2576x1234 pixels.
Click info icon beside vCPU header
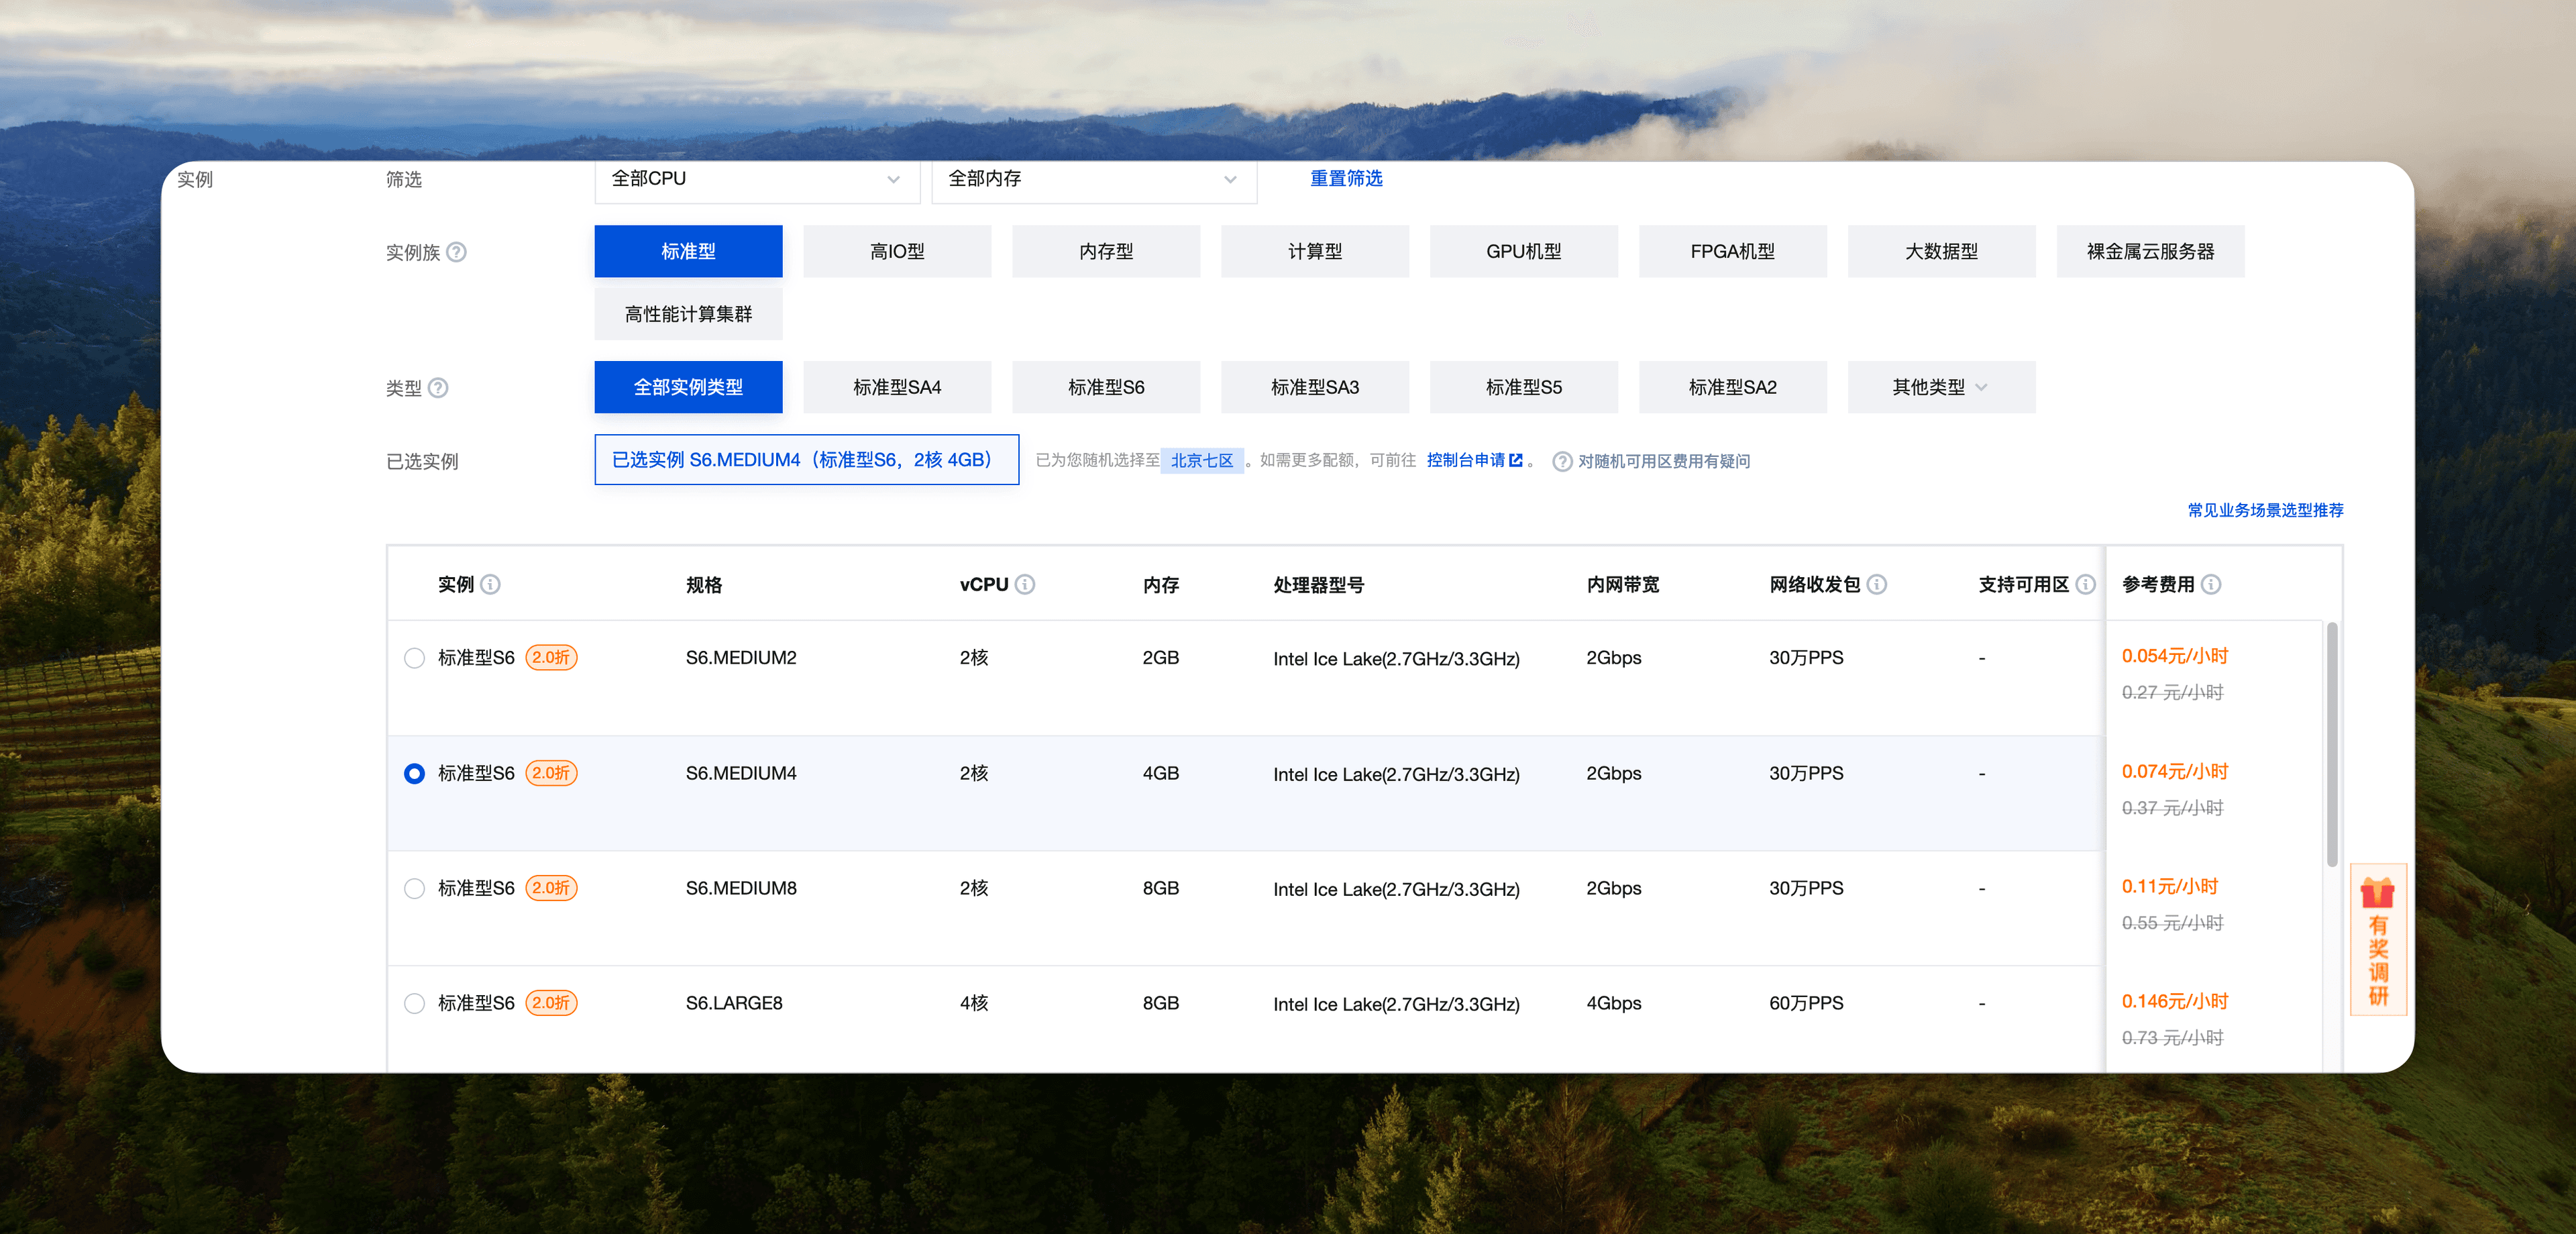pyautogui.click(x=1025, y=585)
